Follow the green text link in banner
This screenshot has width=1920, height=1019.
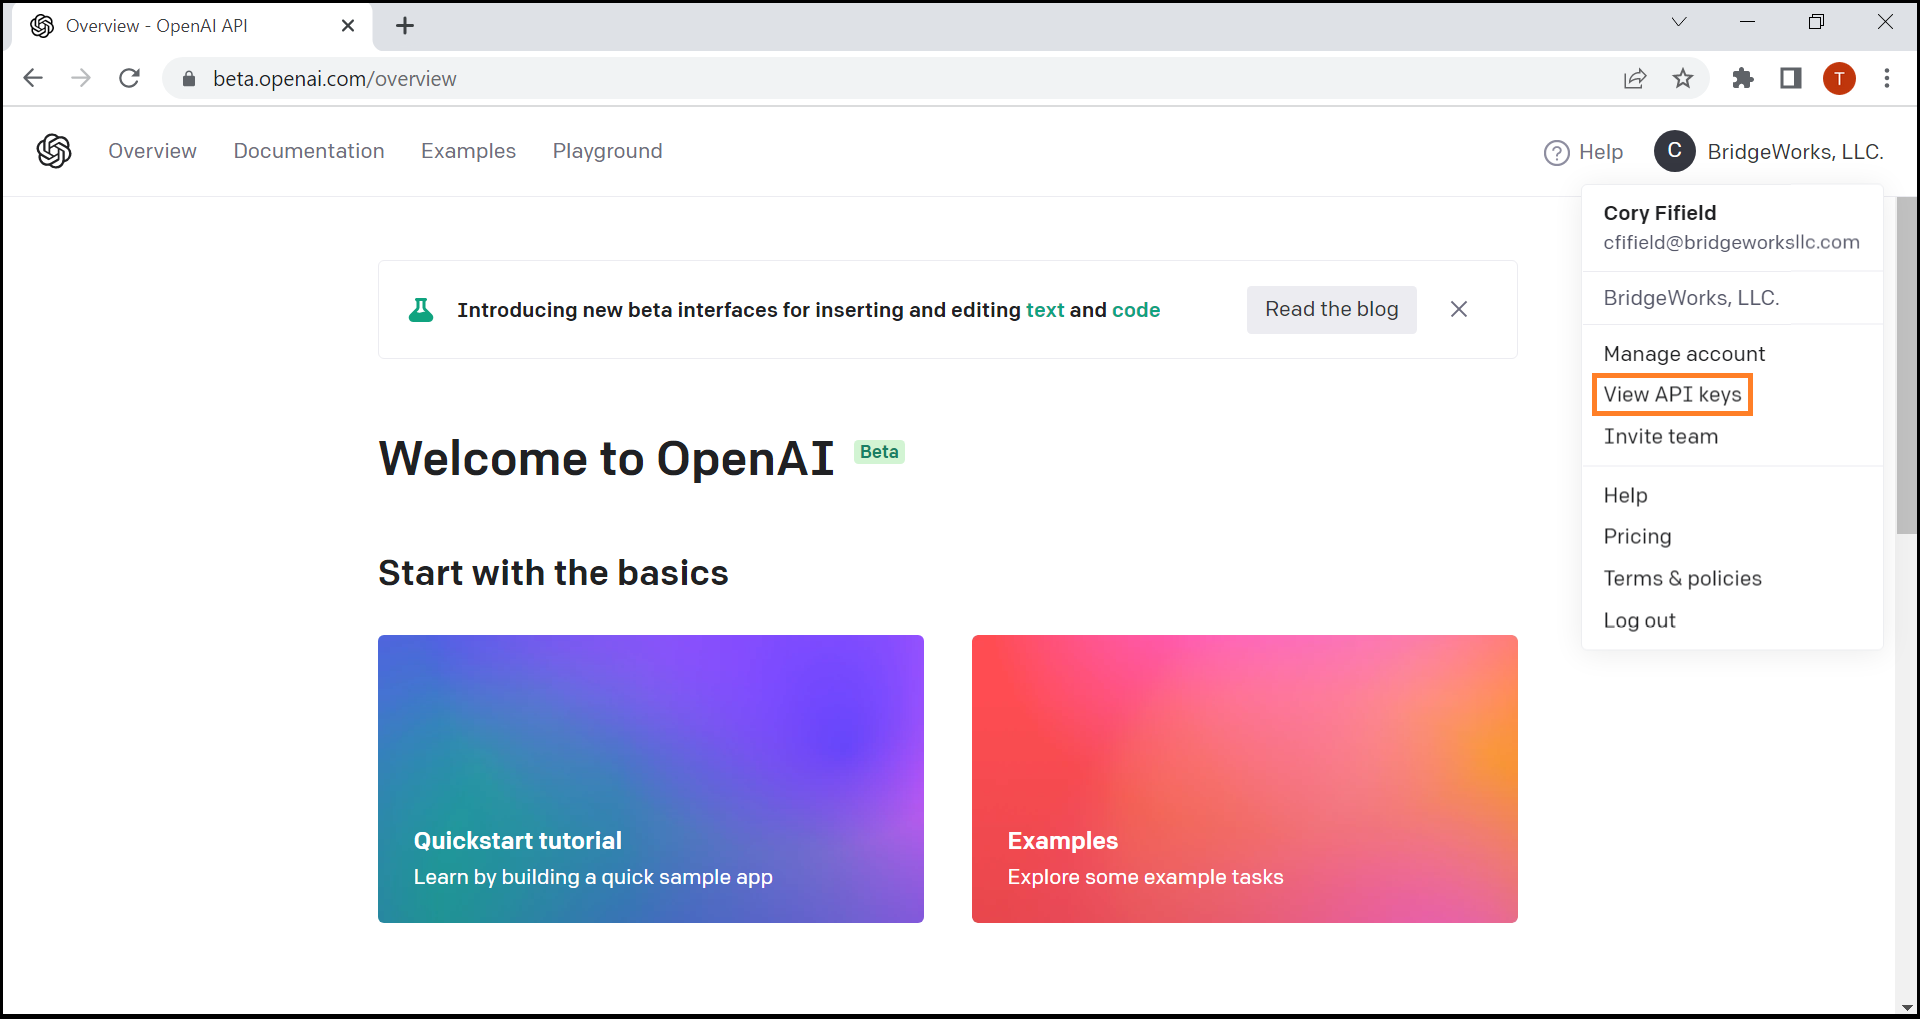(x=1045, y=310)
